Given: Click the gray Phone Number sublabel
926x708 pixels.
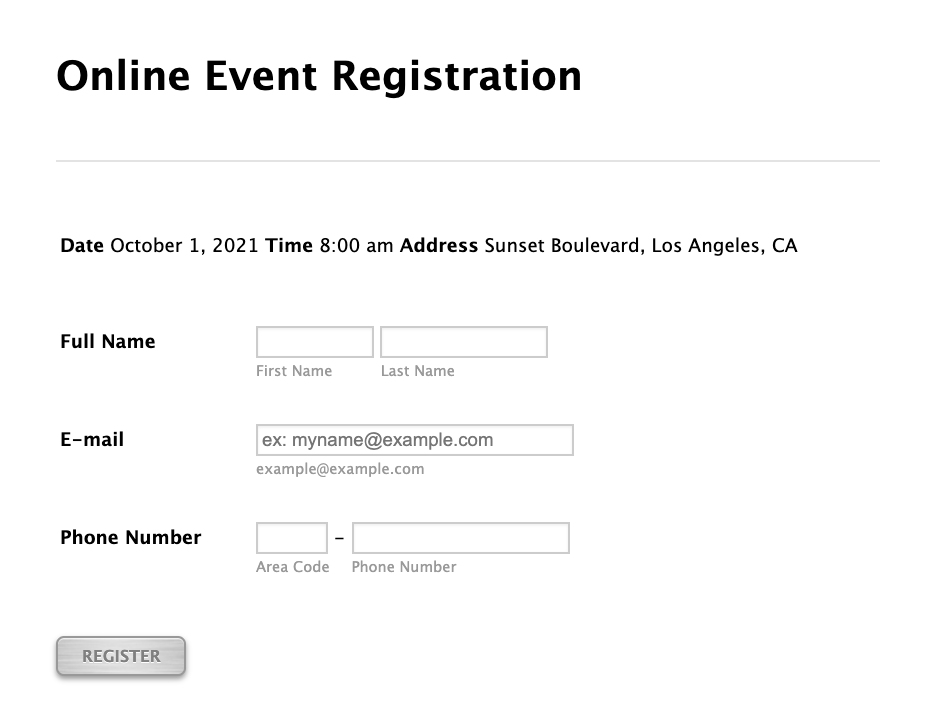Looking at the screenshot, I should pos(404,567).
